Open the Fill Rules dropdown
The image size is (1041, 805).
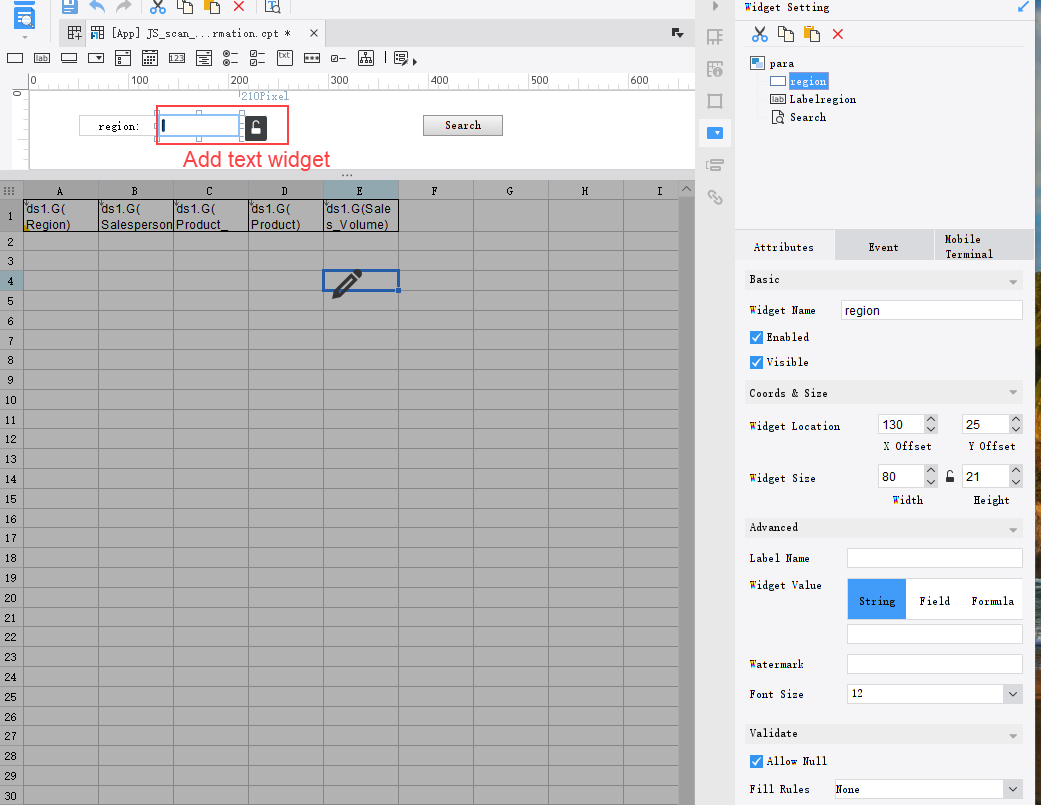[1013, 789]
